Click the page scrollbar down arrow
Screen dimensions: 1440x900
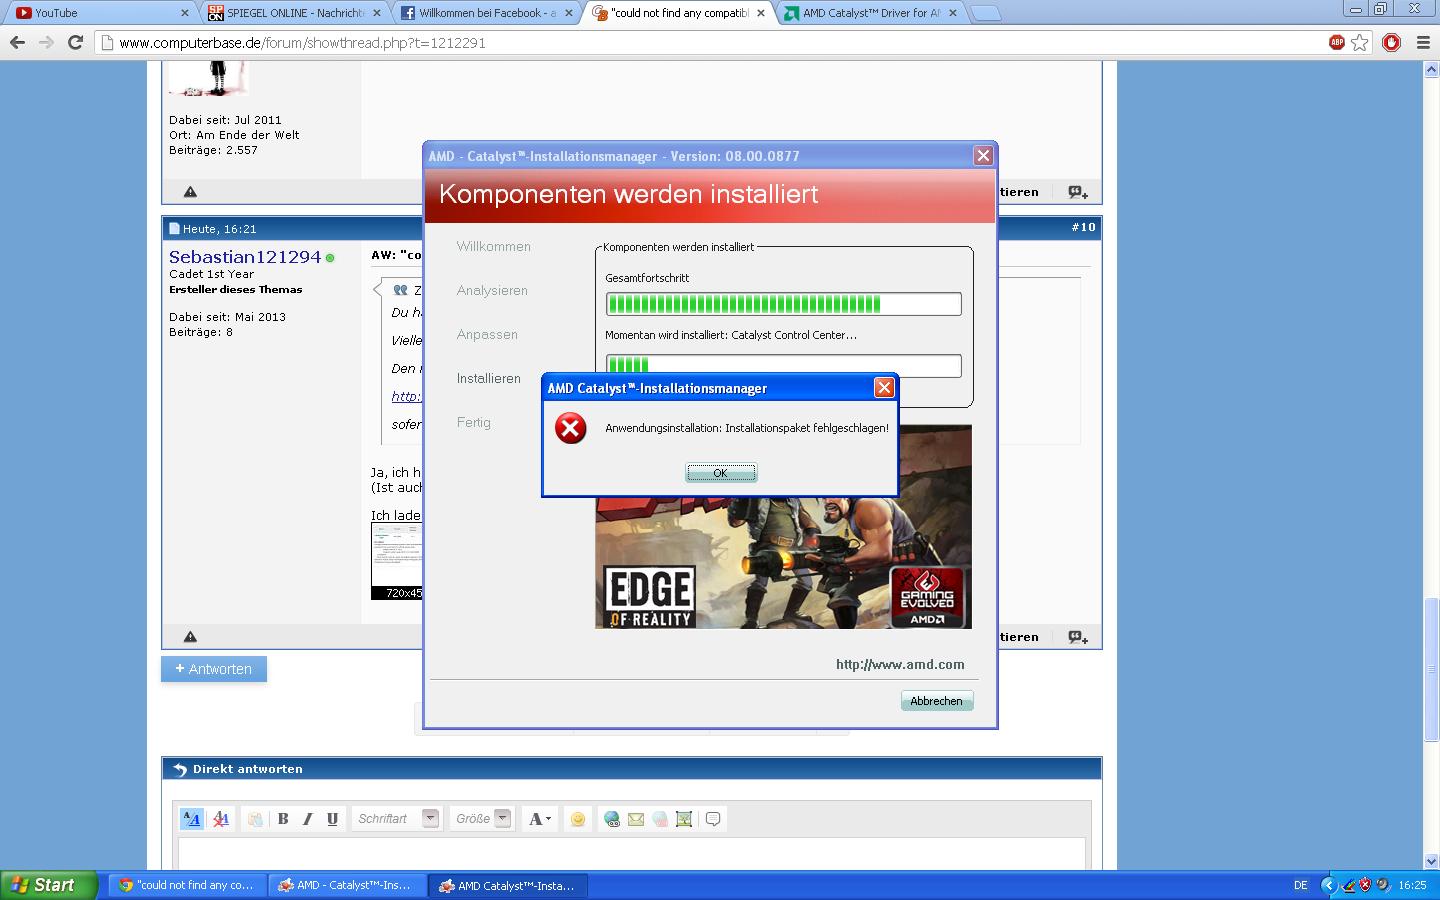click(1431, 861)
